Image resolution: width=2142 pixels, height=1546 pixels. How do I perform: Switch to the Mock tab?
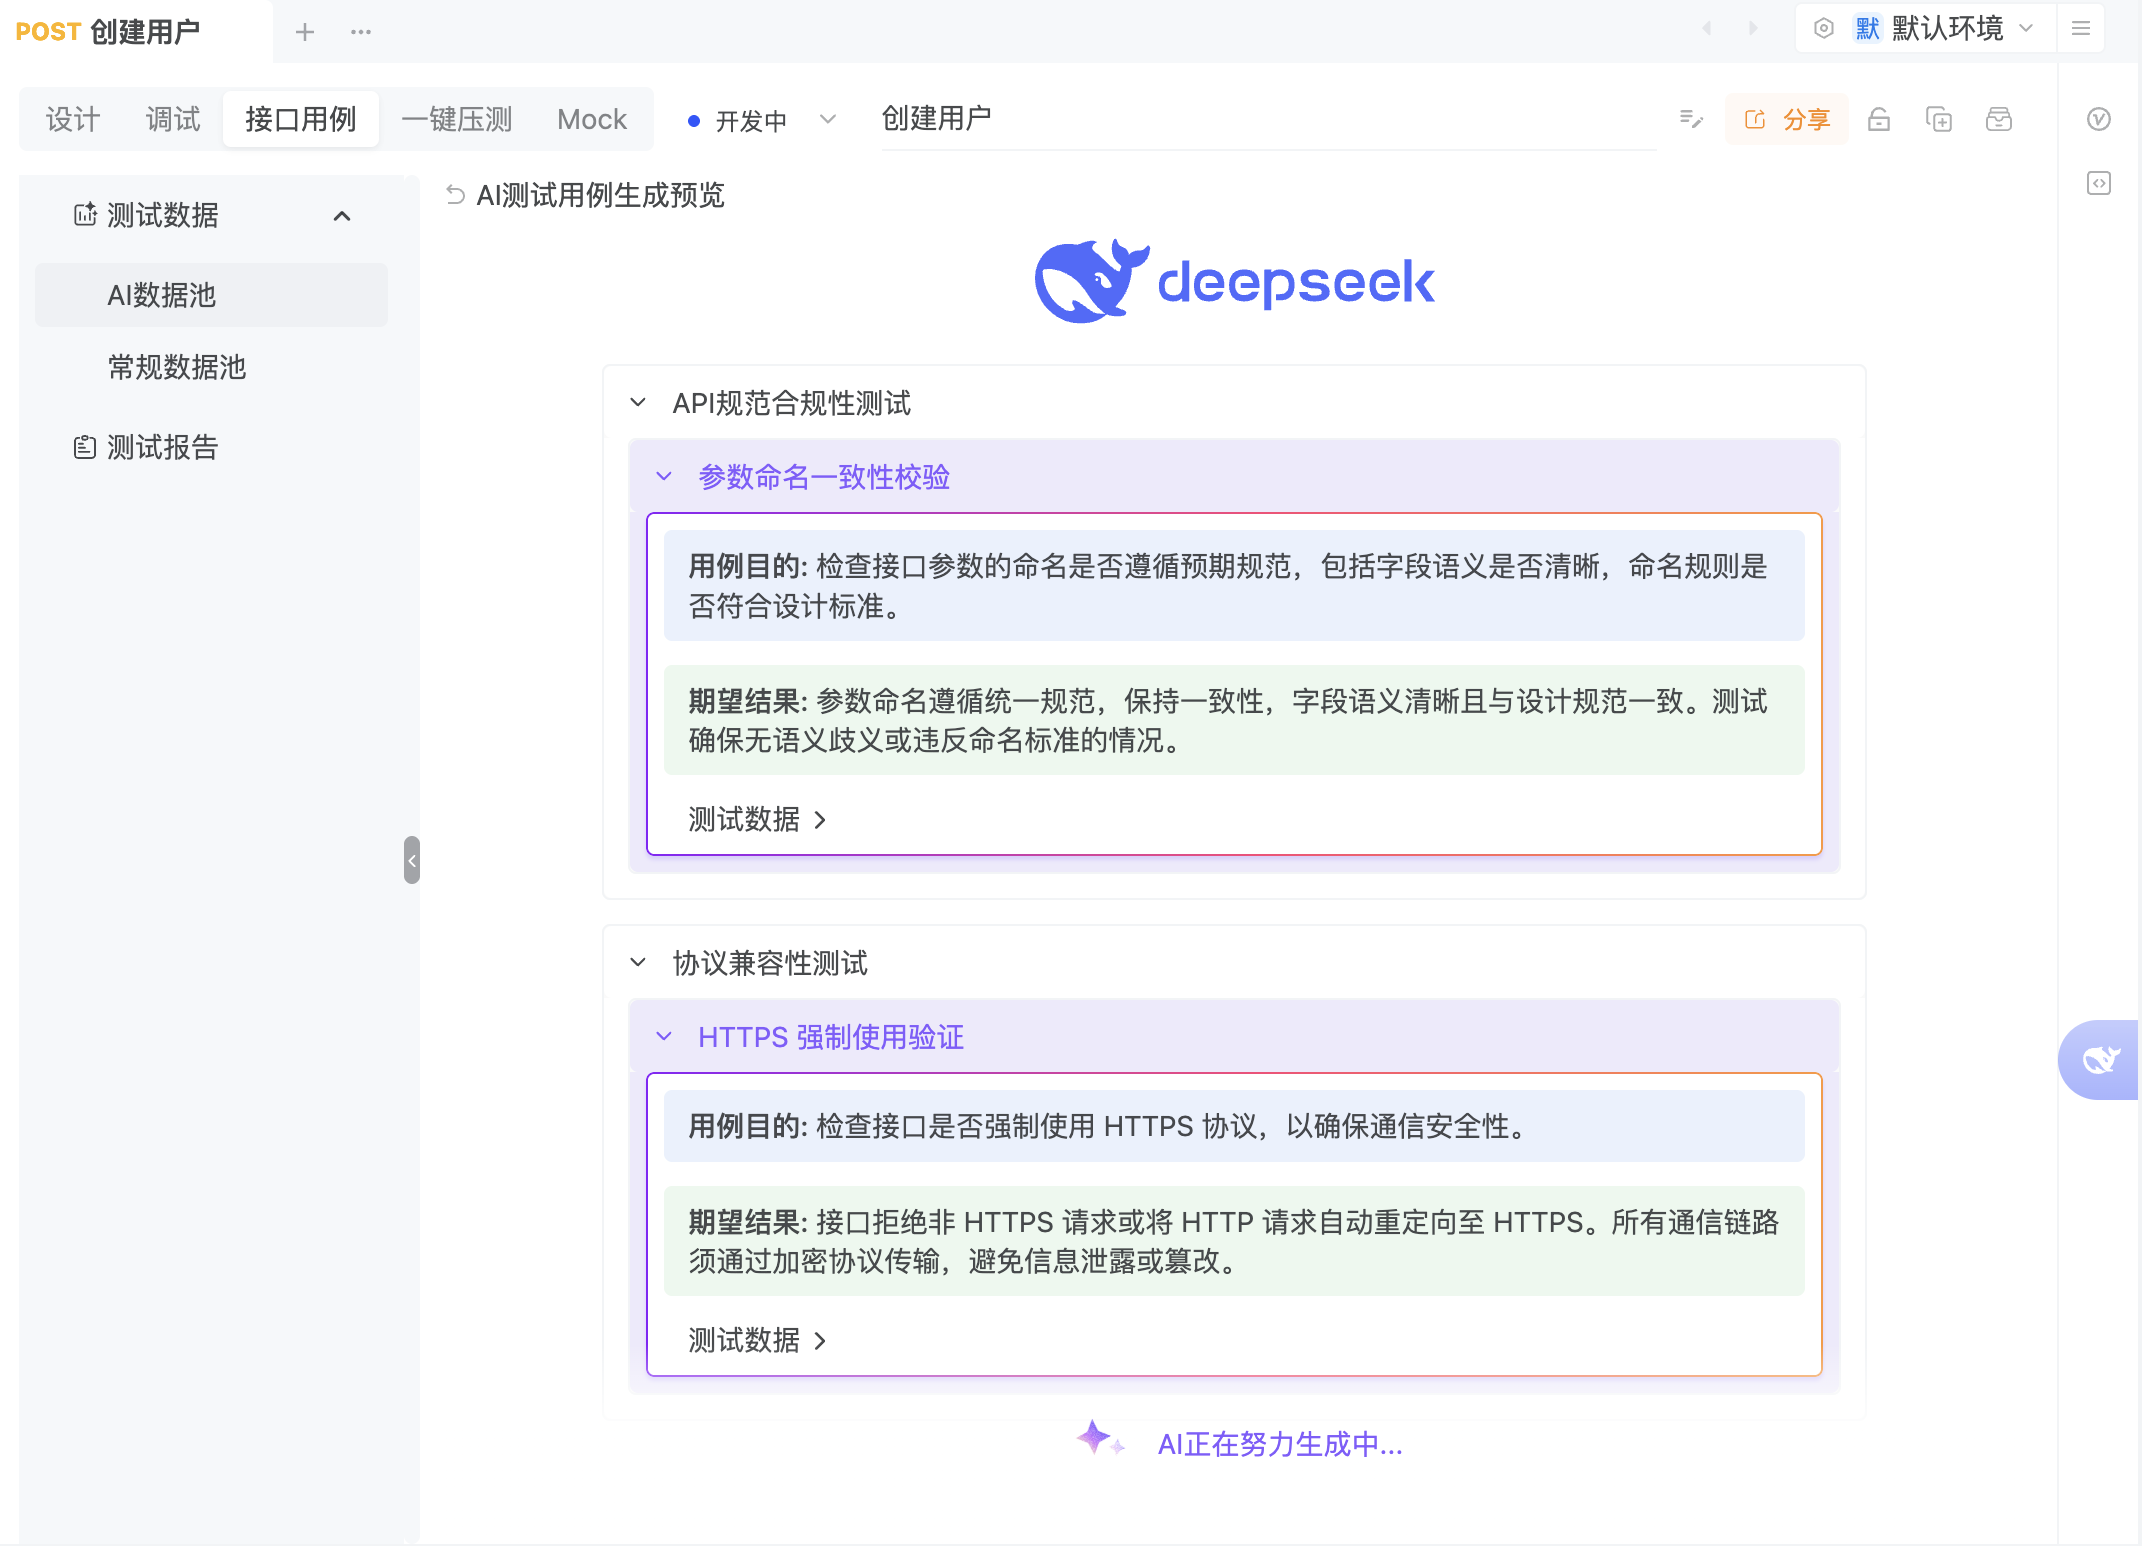click(592, 120)
